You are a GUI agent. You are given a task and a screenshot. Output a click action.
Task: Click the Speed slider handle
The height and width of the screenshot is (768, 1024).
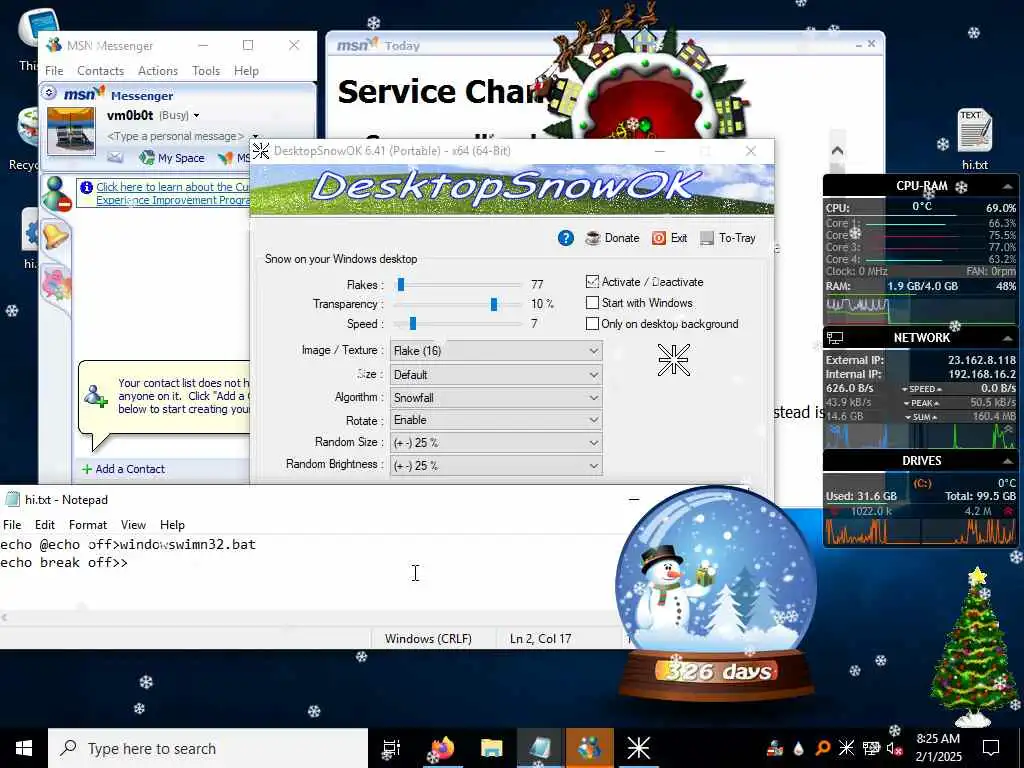click(x=413, y=324)
